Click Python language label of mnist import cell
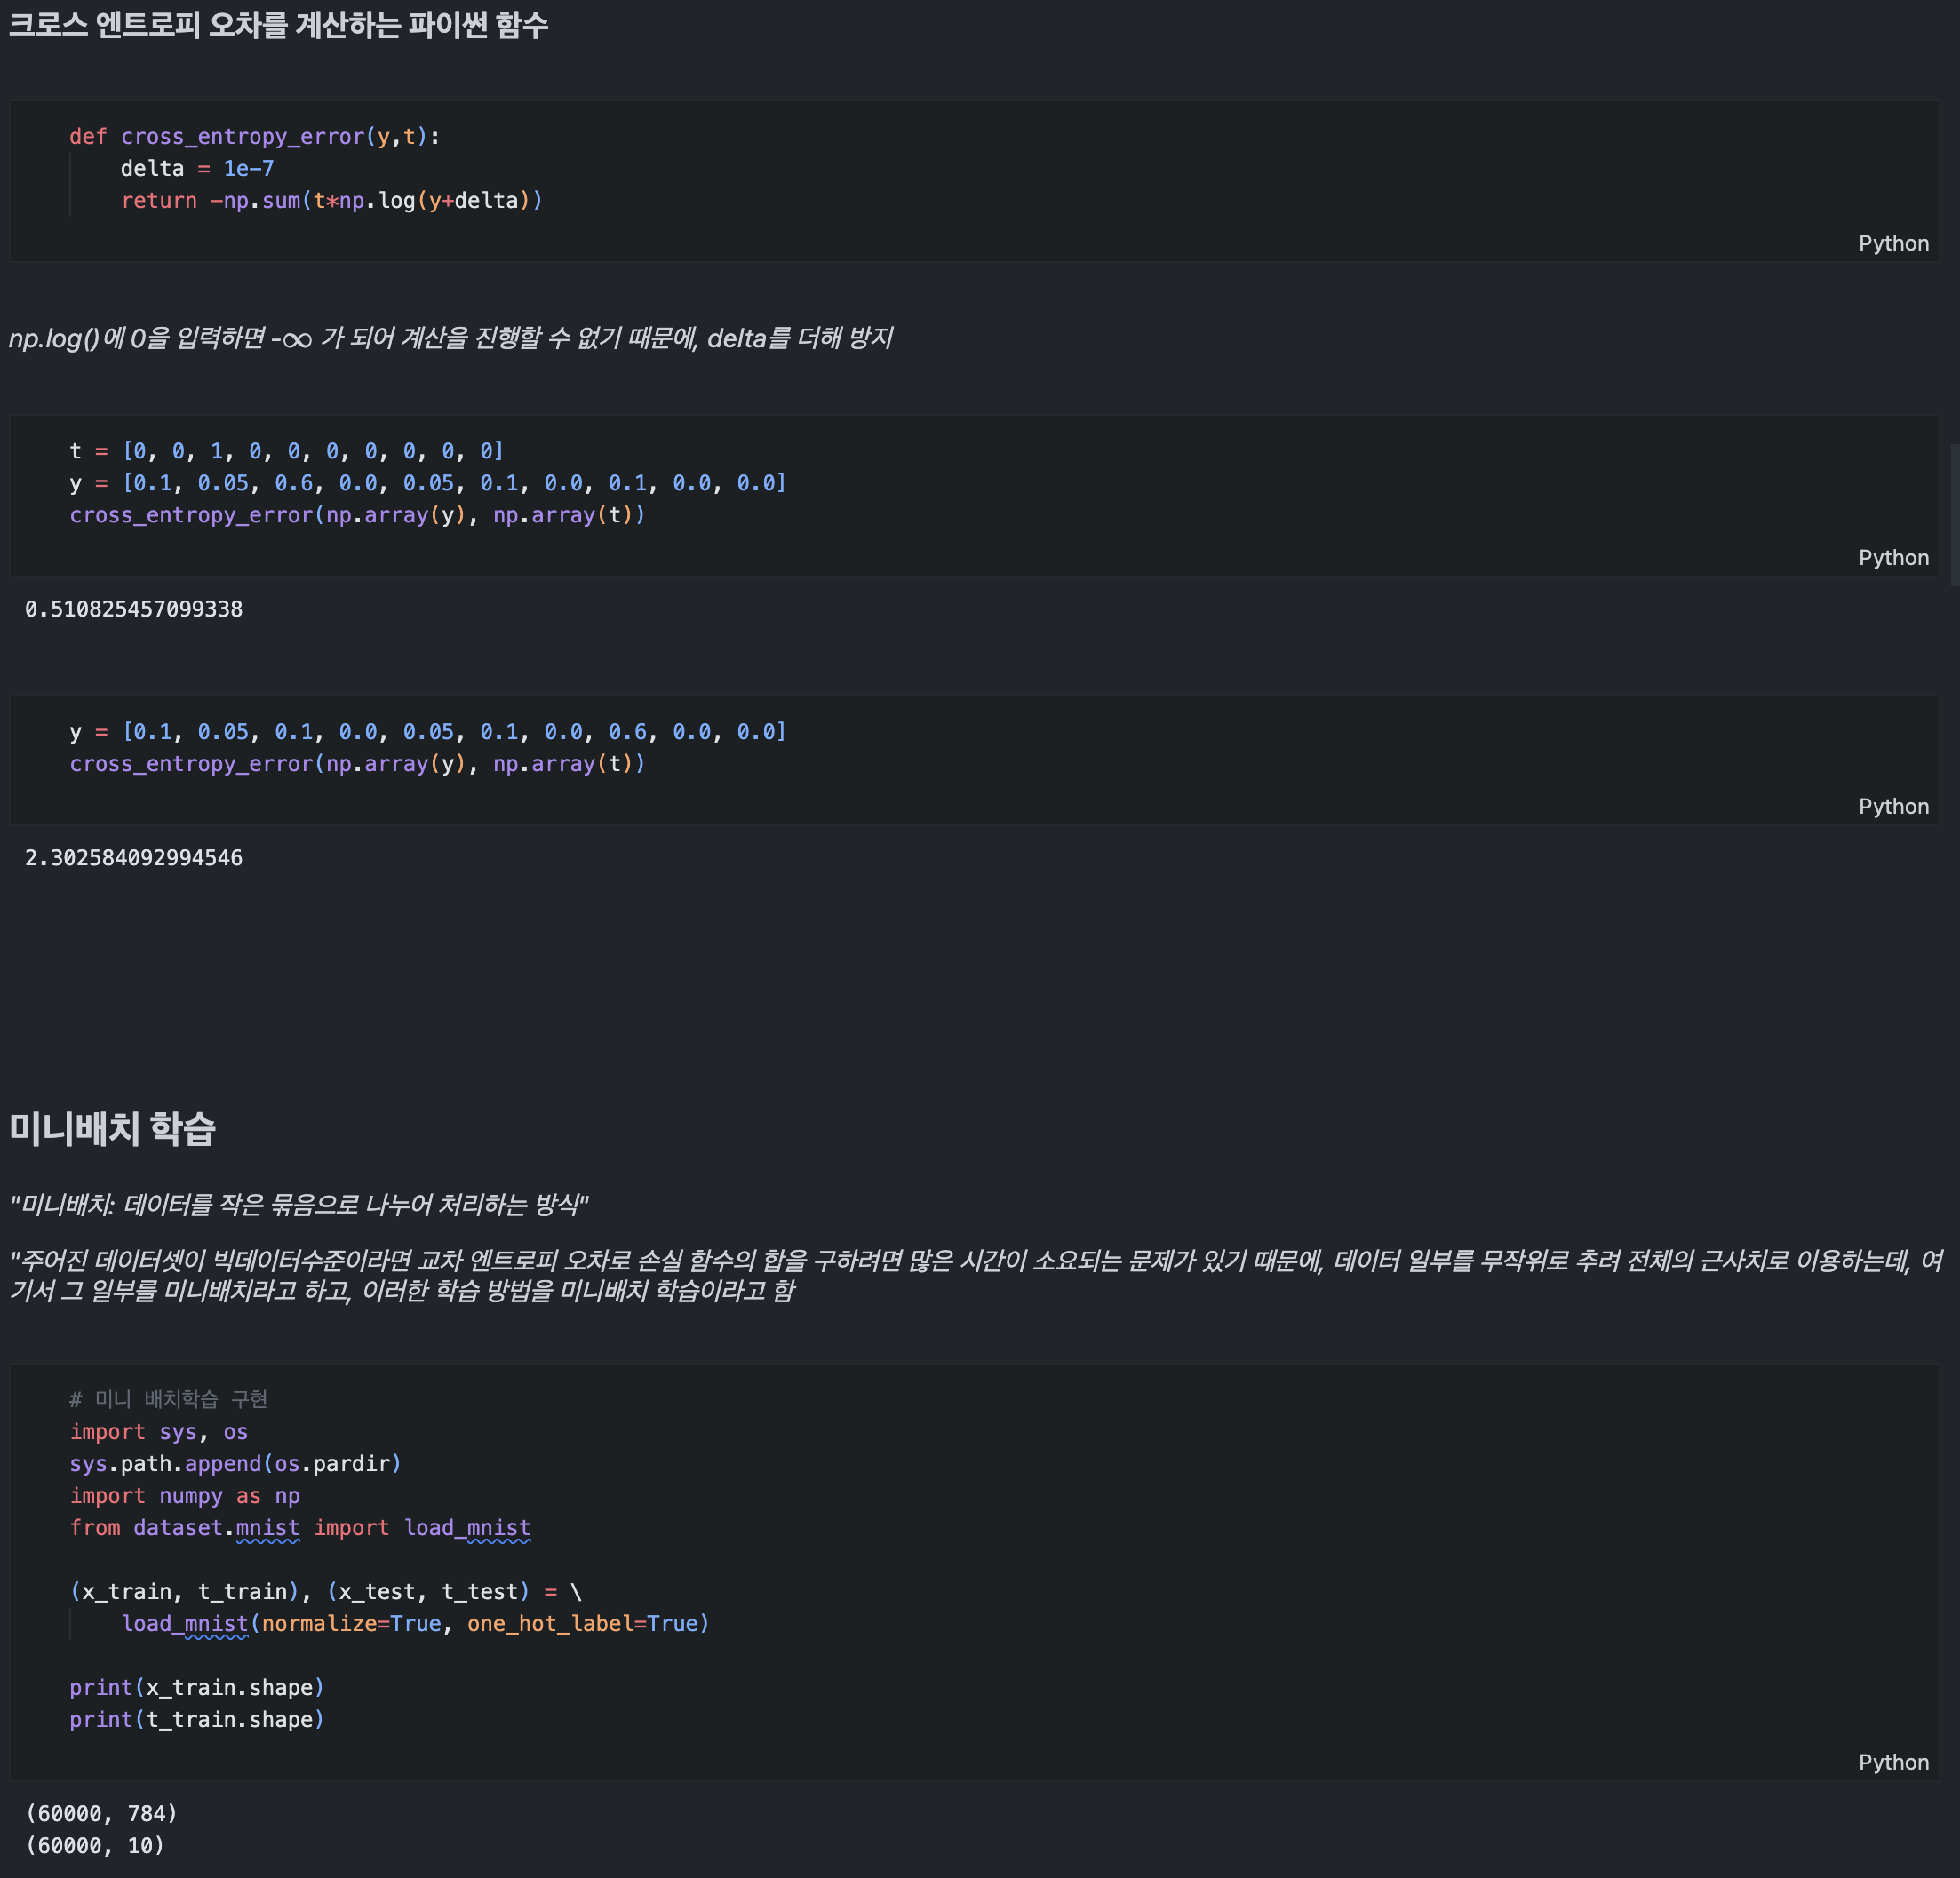Screen dimensions: 1960x1878 (x=1893, y=1762)
